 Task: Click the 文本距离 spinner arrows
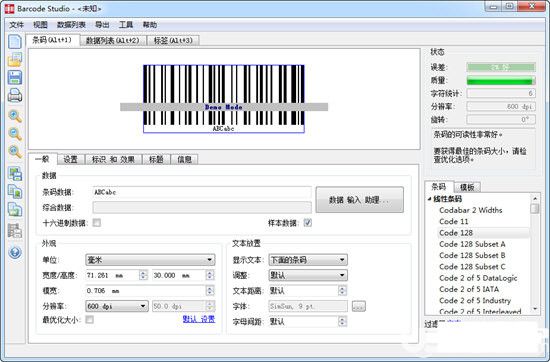click(x=342, y=291)
